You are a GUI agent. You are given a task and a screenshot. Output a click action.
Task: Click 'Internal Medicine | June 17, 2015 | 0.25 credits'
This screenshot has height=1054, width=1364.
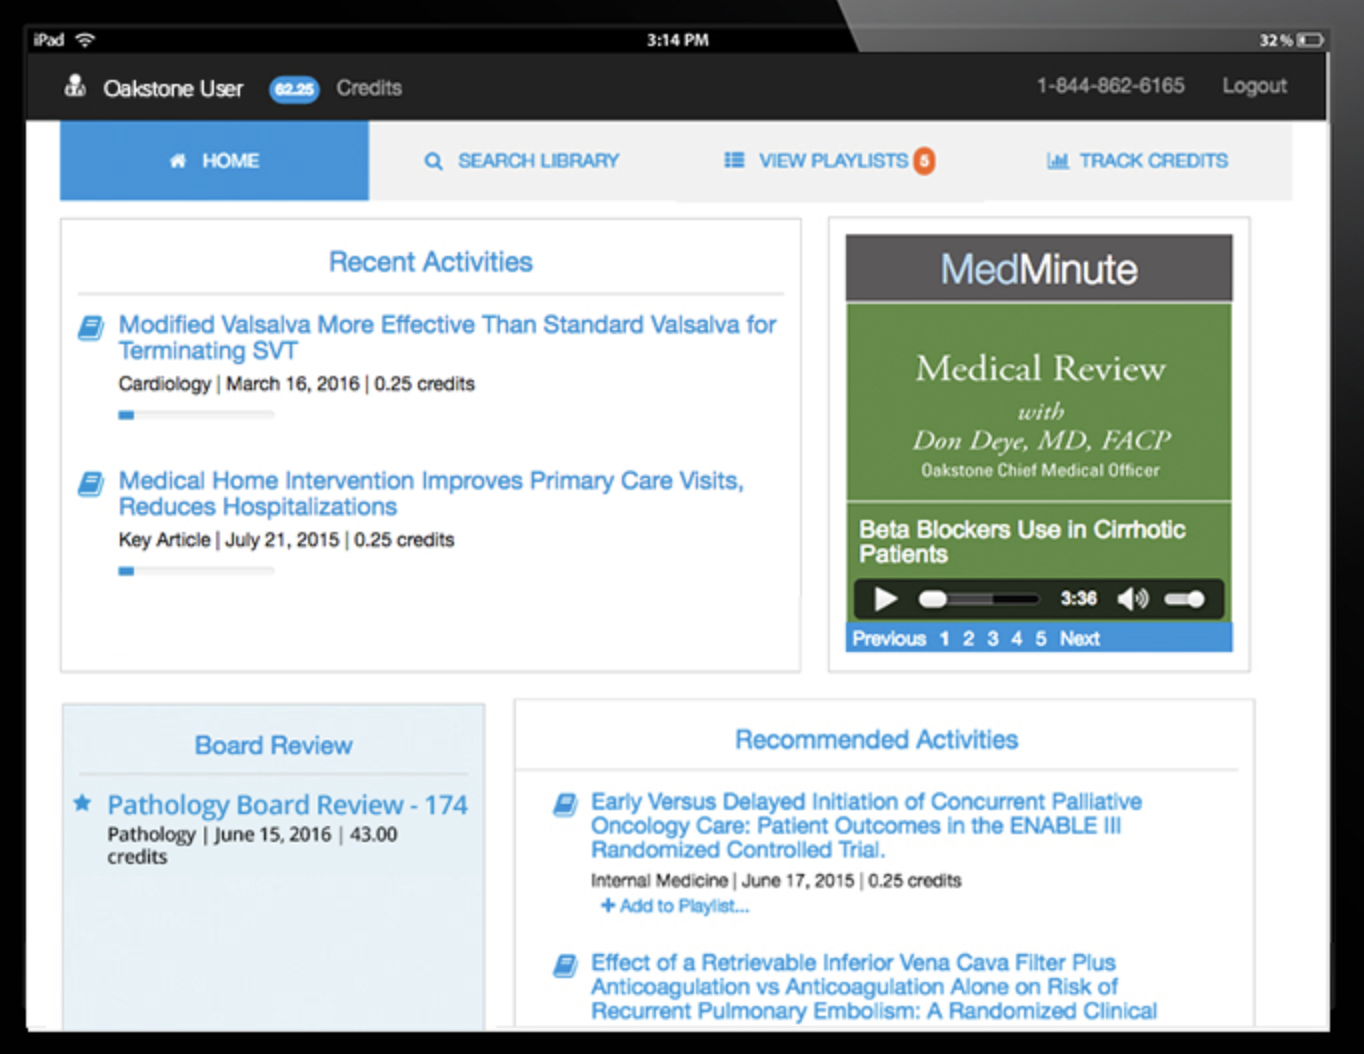click(776, 881)
